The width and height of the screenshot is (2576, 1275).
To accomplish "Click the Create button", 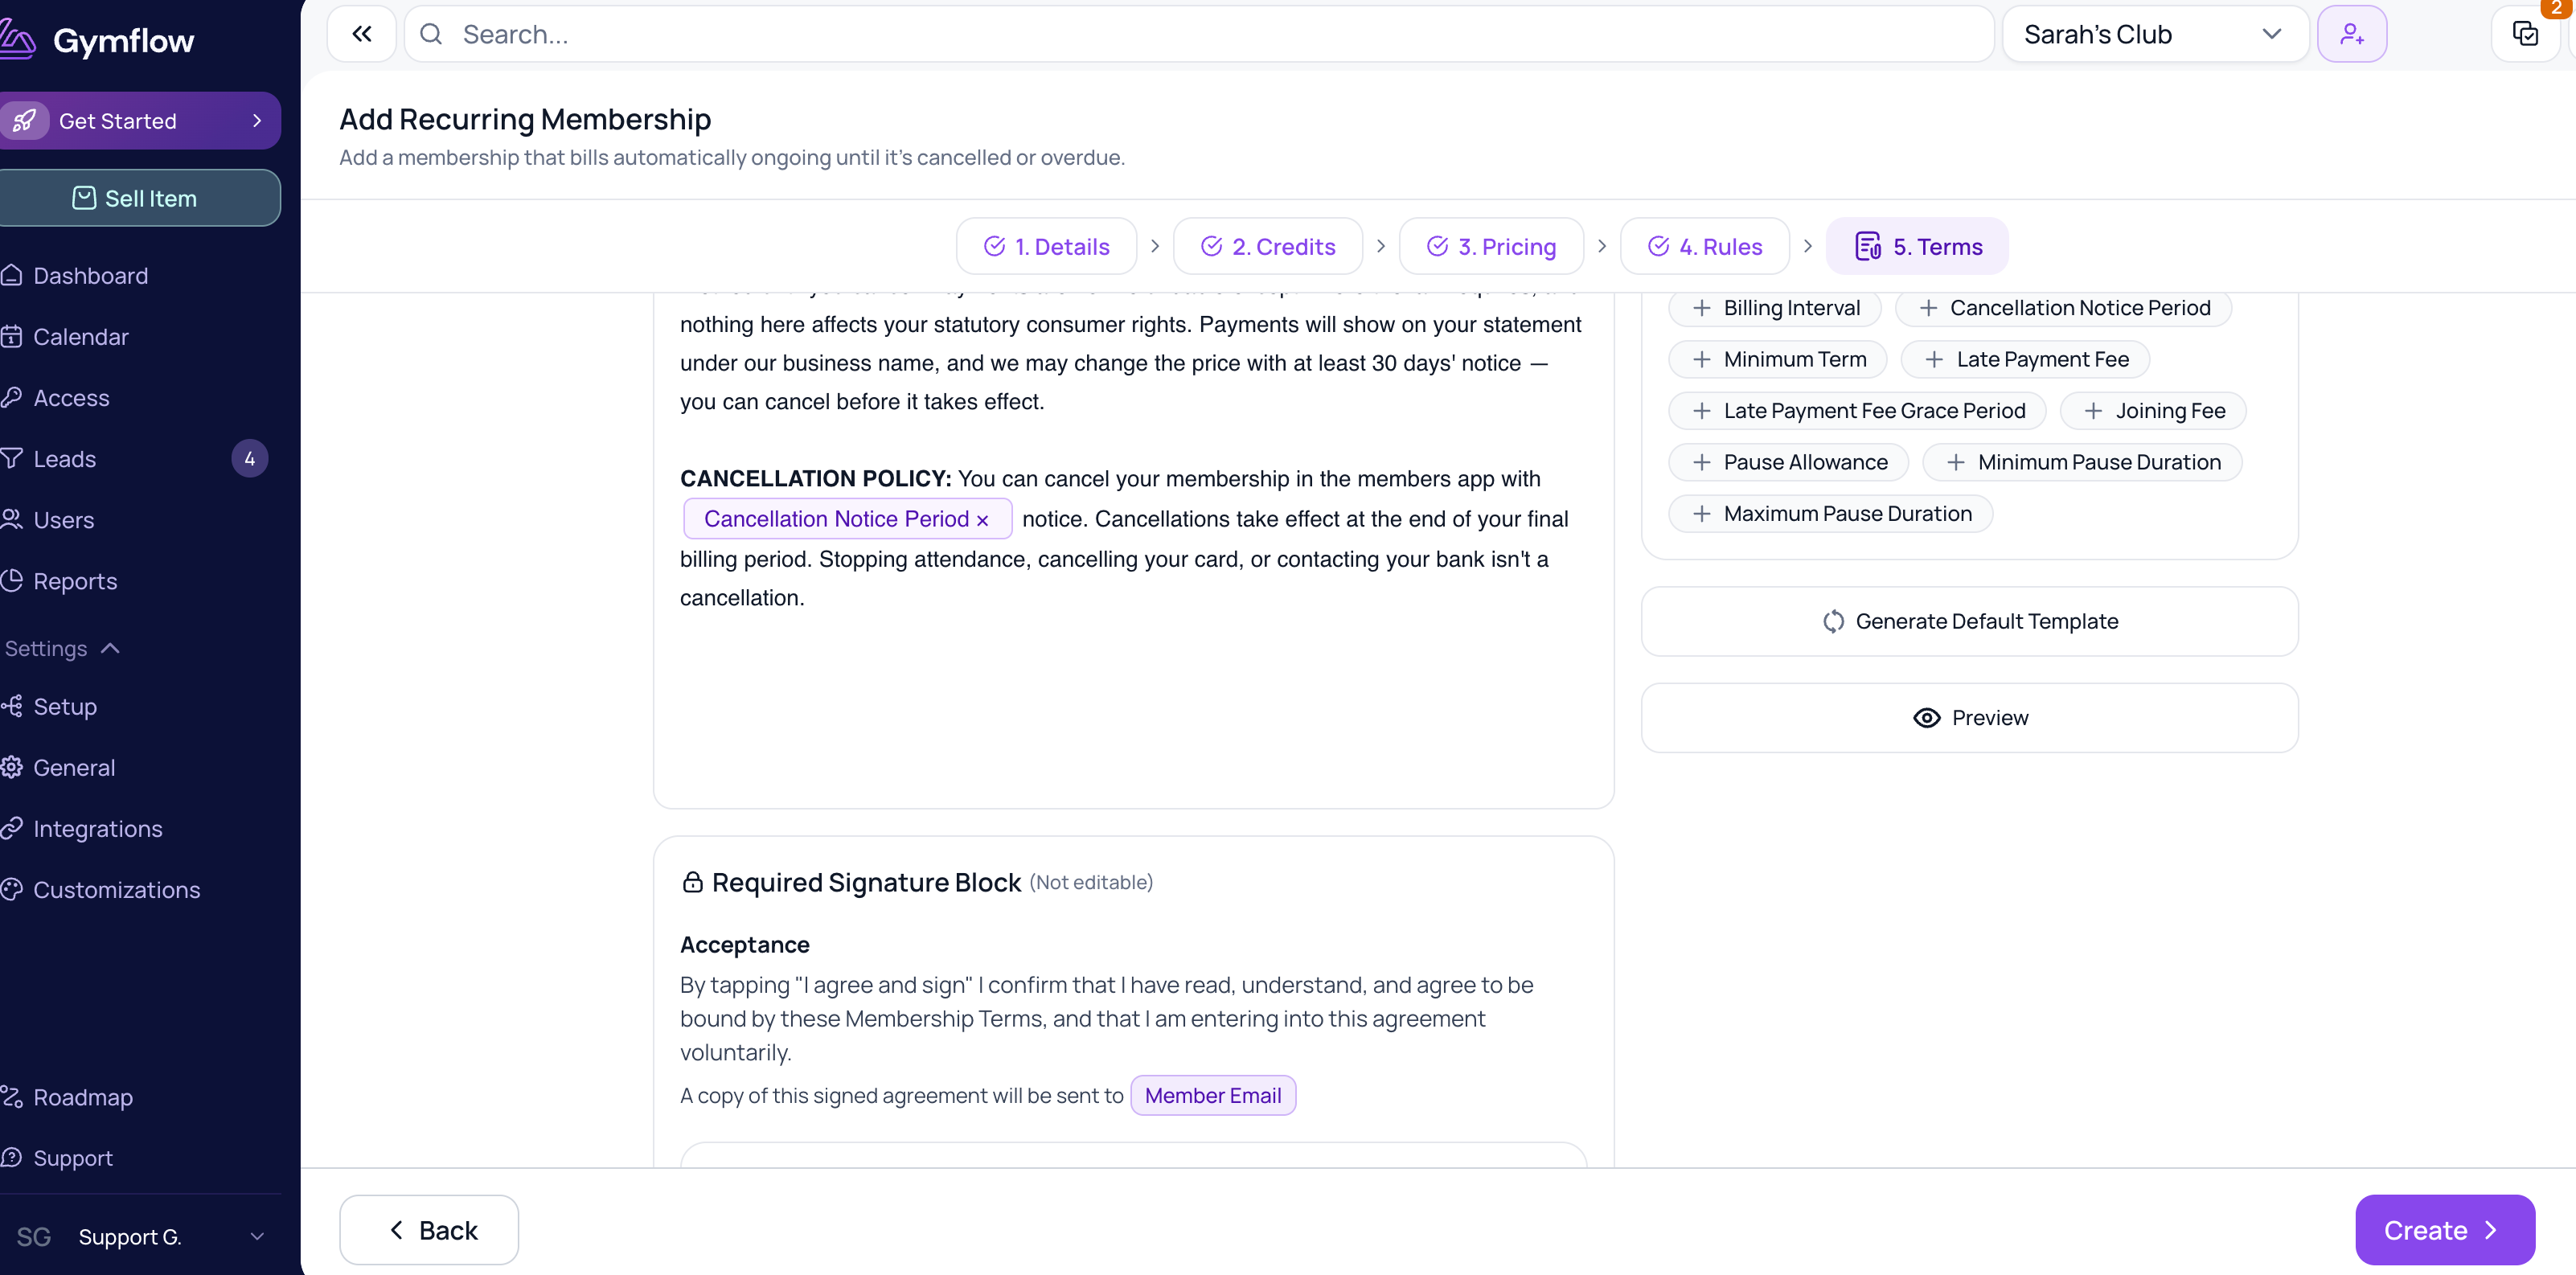I will (x=2444, y=1230).
